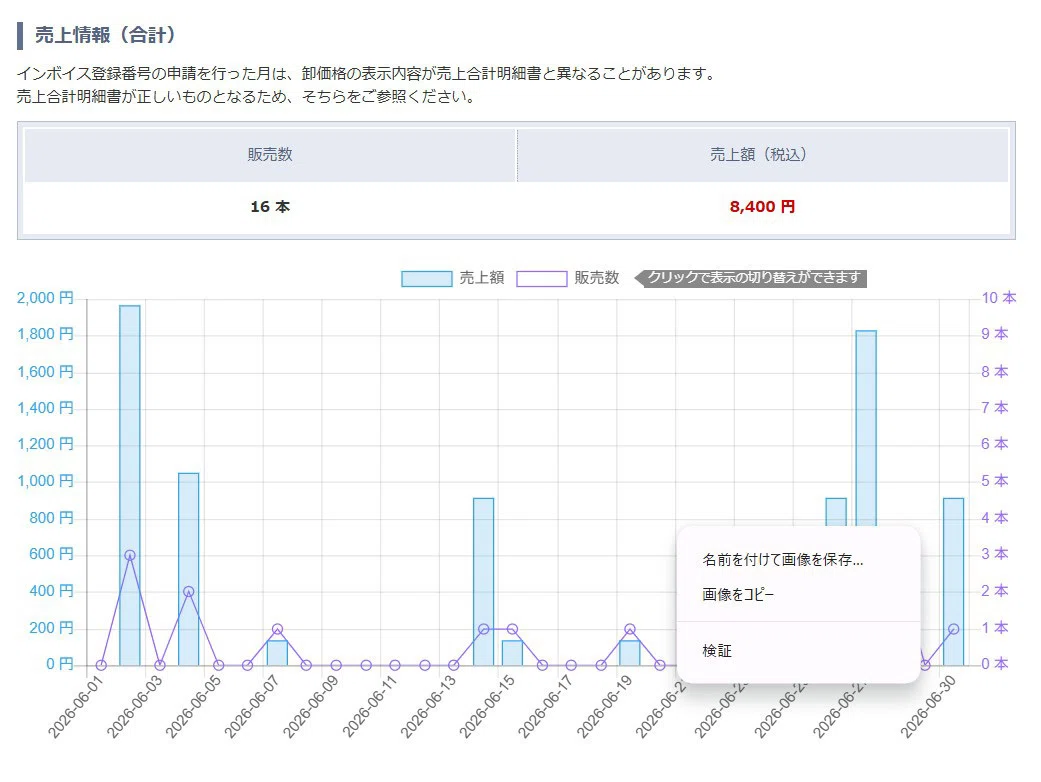Click the '売上額（税込）' table header
The height and width of the screenshot is (782, 1041).
762,155
